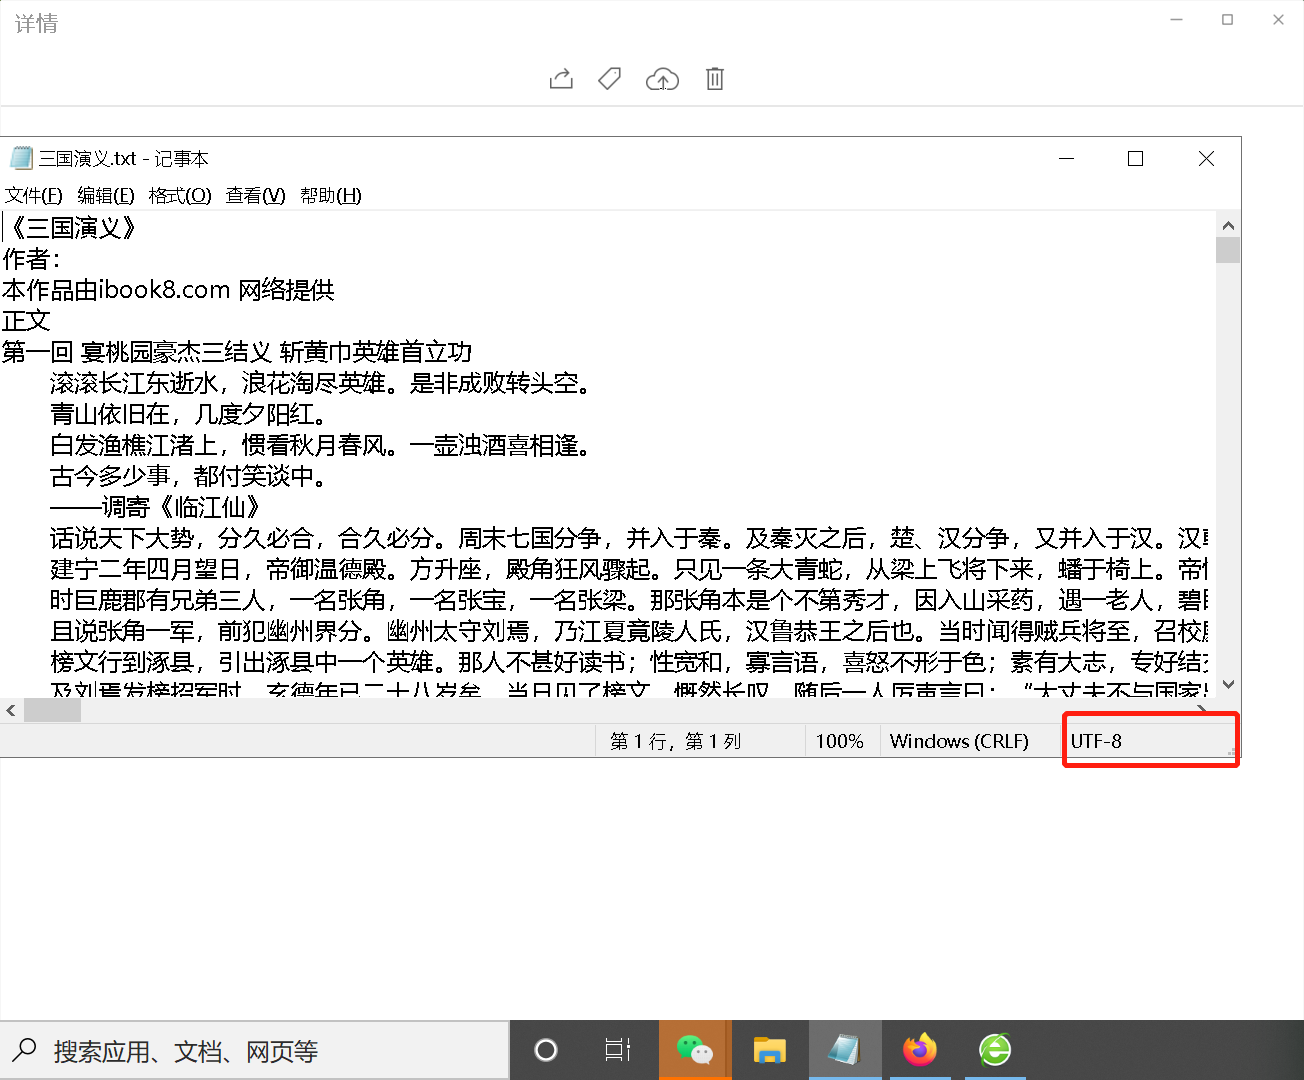Switch to Notepad on the taskbar

845,1050
